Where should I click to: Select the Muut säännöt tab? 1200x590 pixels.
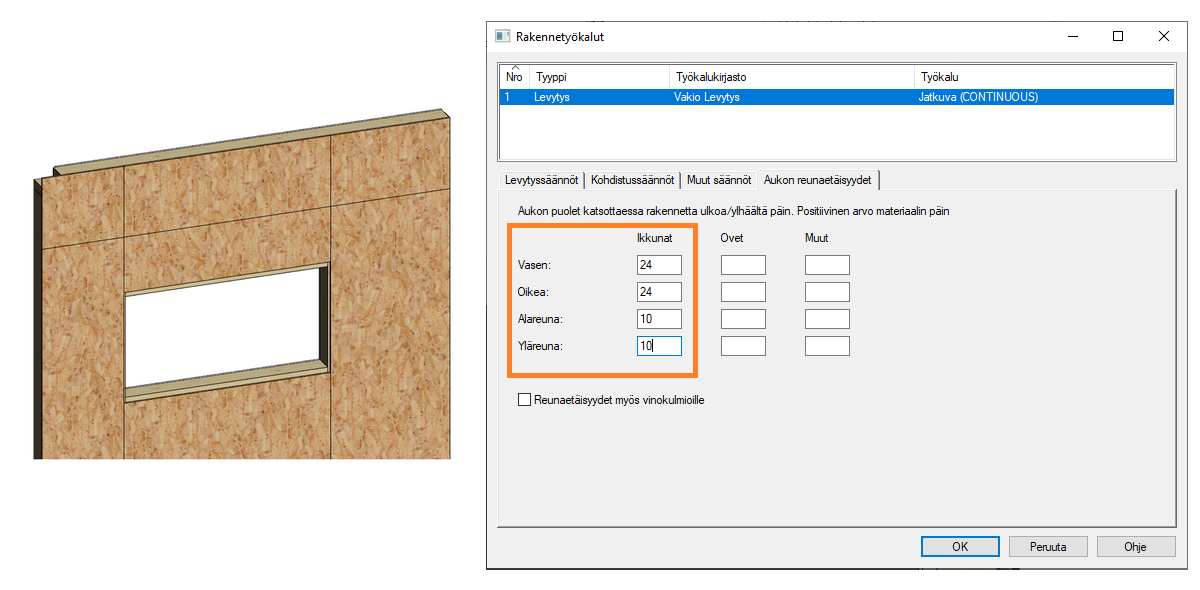pos(718,180)
